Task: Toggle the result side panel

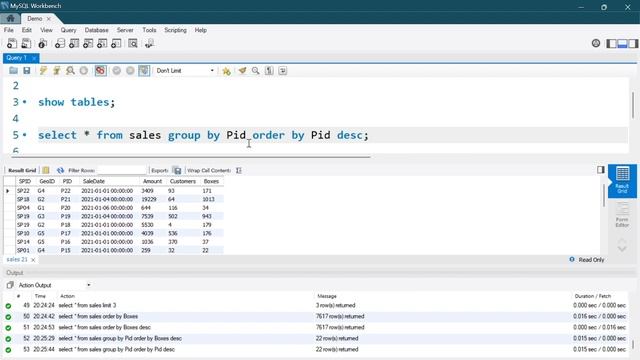Action: pyautogui.click(x=600, y=170)
